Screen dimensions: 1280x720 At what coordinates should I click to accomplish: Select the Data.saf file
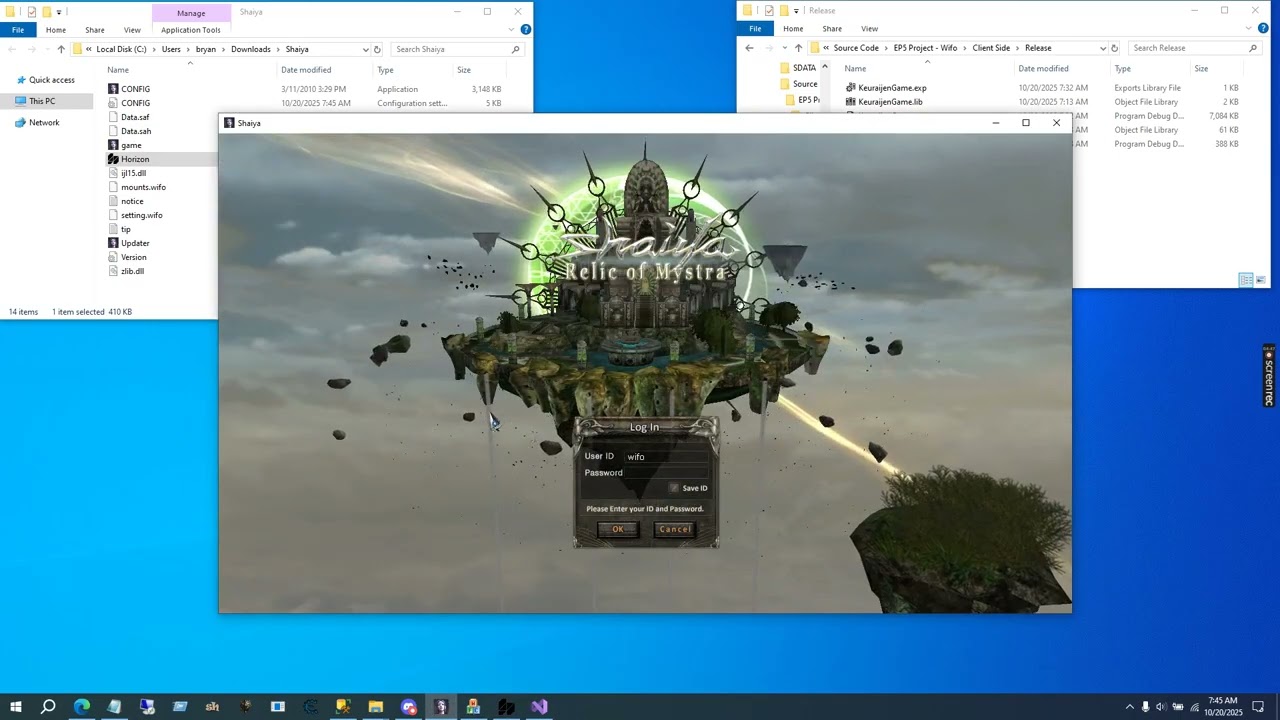pyautogui.click(x=135, y=117)
